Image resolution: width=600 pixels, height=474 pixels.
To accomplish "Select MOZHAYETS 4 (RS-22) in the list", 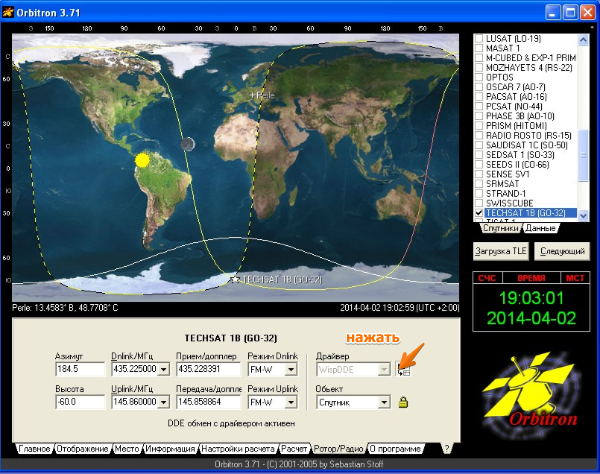I will click(529, 67).
